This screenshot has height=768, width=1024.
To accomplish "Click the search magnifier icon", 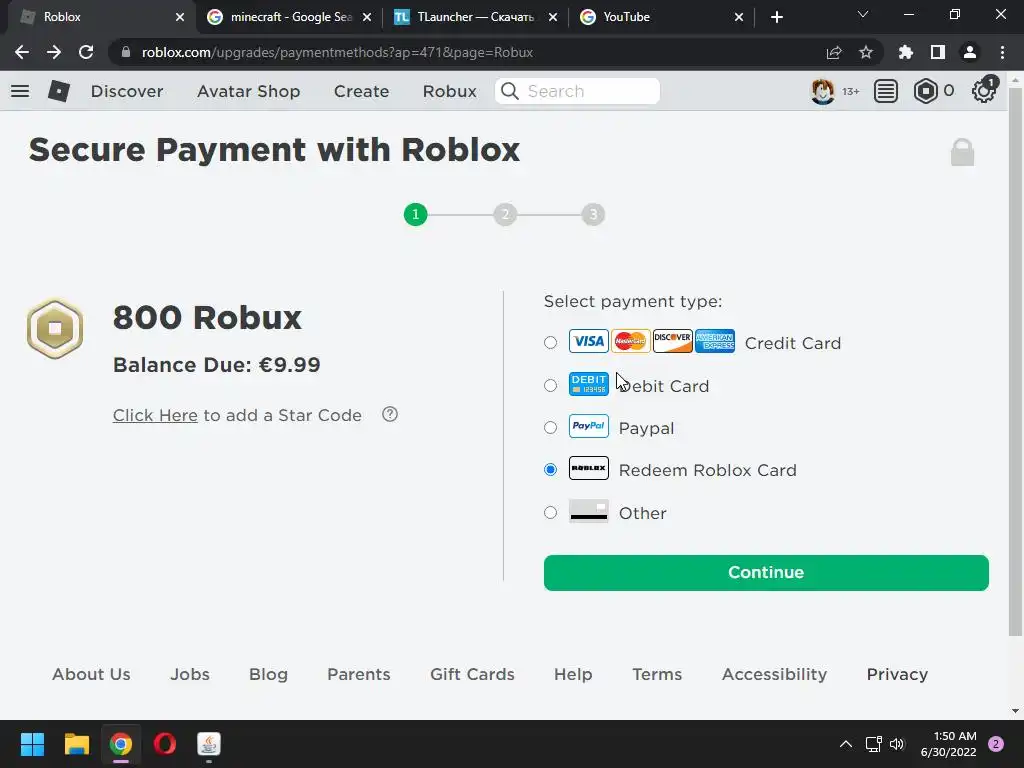I will [510, 91].
